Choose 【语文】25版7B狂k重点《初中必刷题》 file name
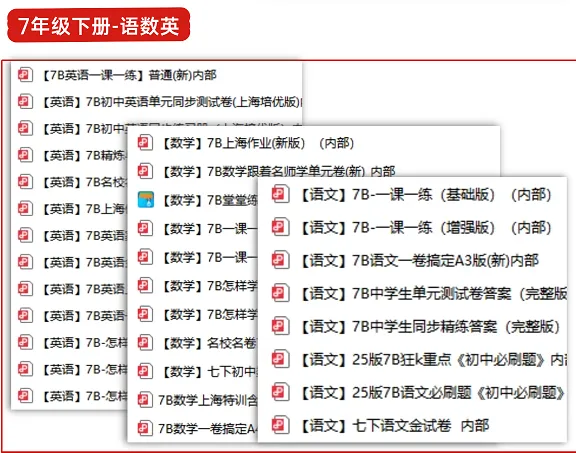The height and width of the screenshot is (453, 576). (433, 360)
